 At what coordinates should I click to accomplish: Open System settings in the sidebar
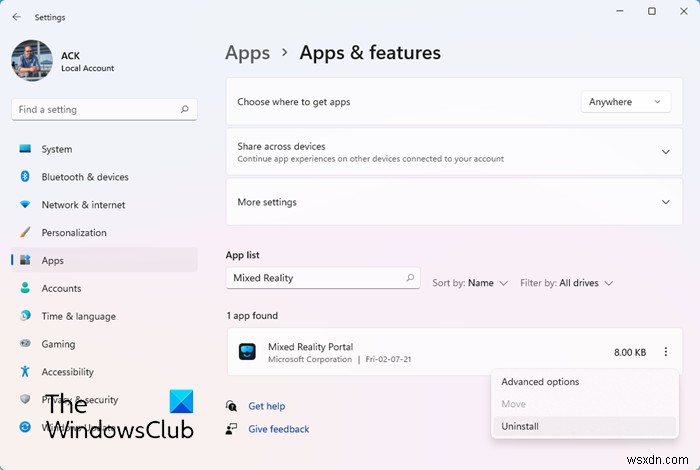coord(104,149)
